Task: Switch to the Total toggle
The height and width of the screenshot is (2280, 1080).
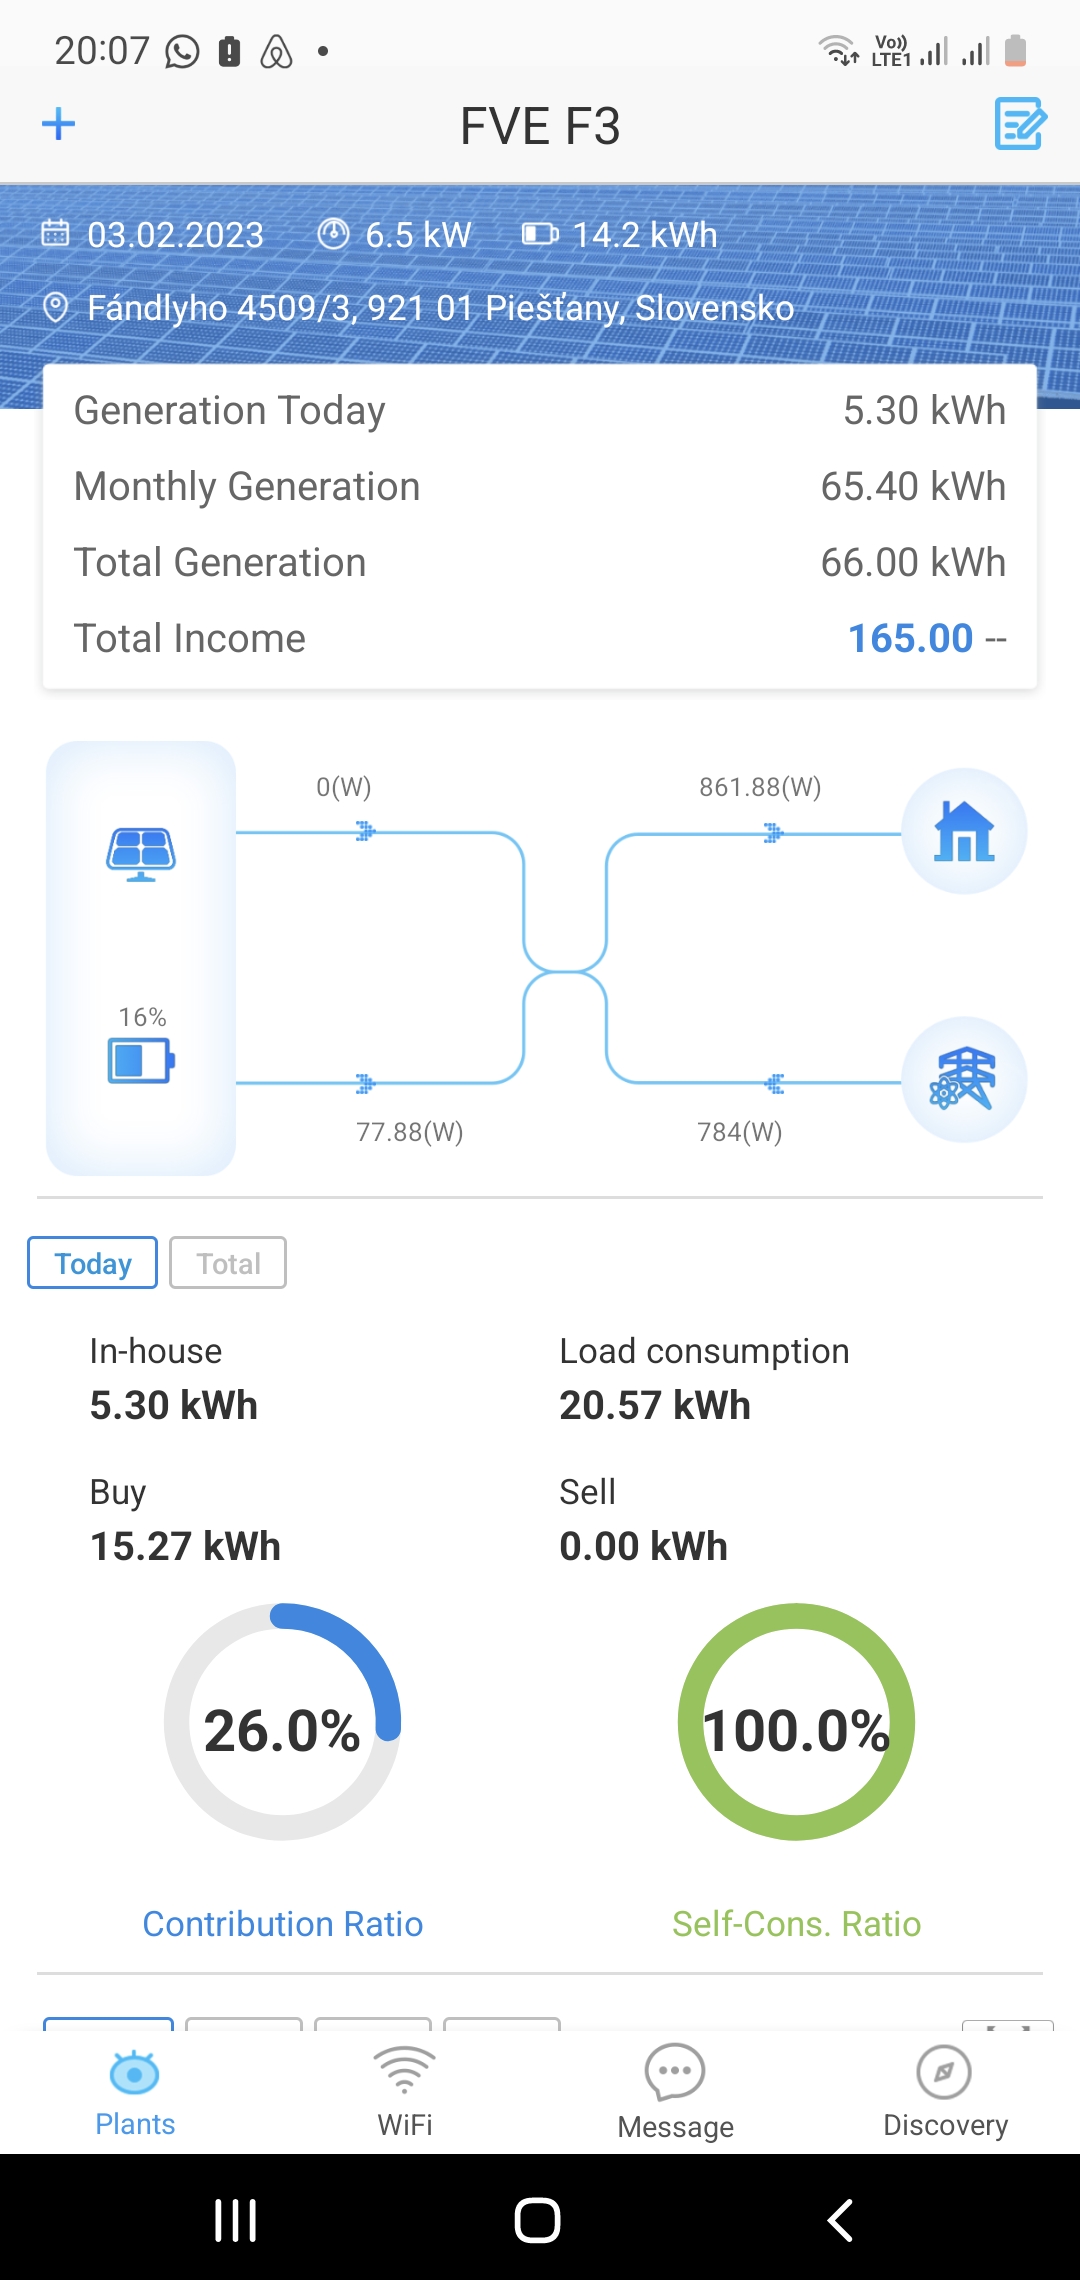Action: click(228, 1263)
